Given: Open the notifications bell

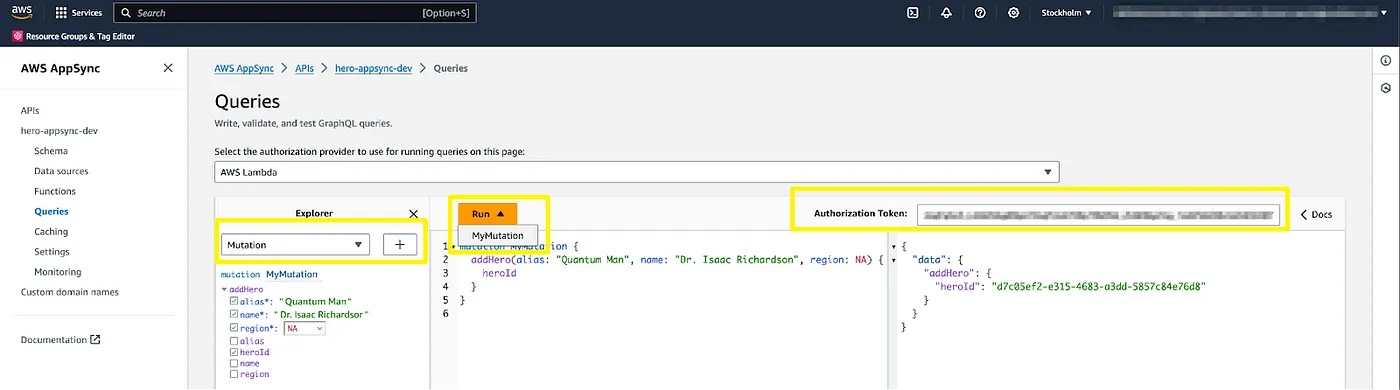Looking at the screenshot, I should pyautogui.click(x=946, y=13).
